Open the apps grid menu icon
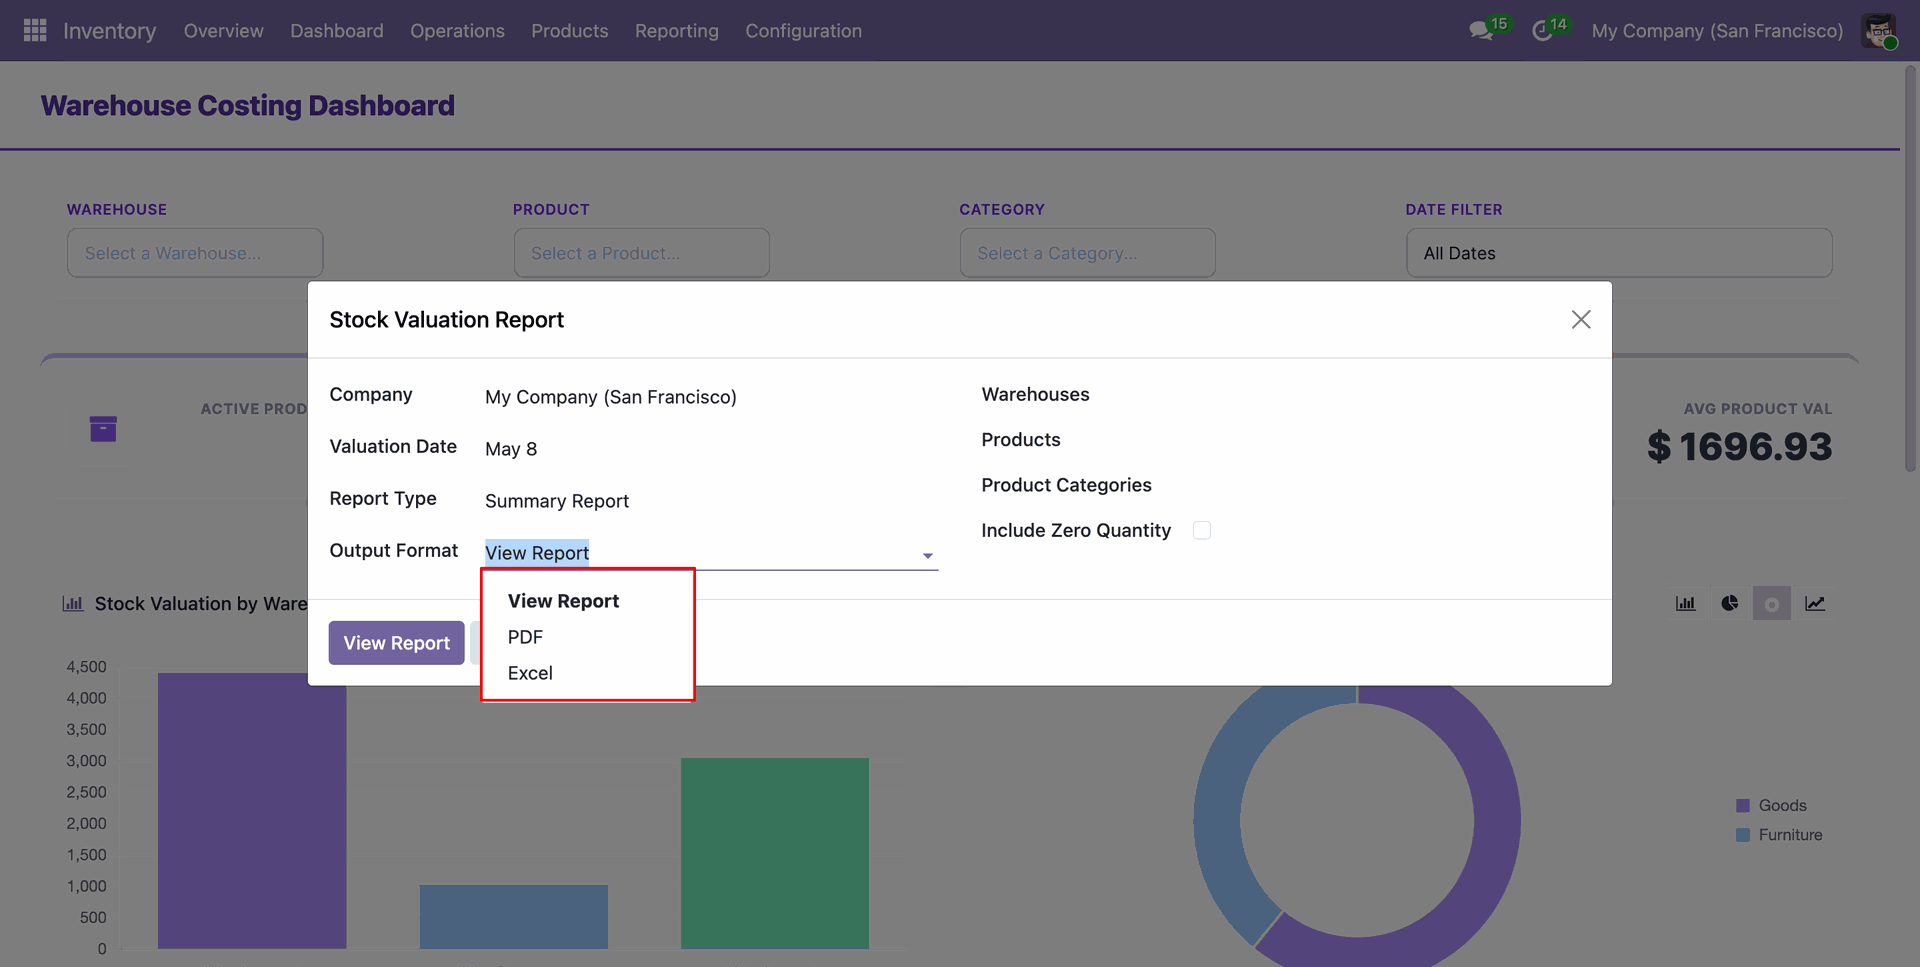Viewport: 1920px width, 967px height. 35,31
